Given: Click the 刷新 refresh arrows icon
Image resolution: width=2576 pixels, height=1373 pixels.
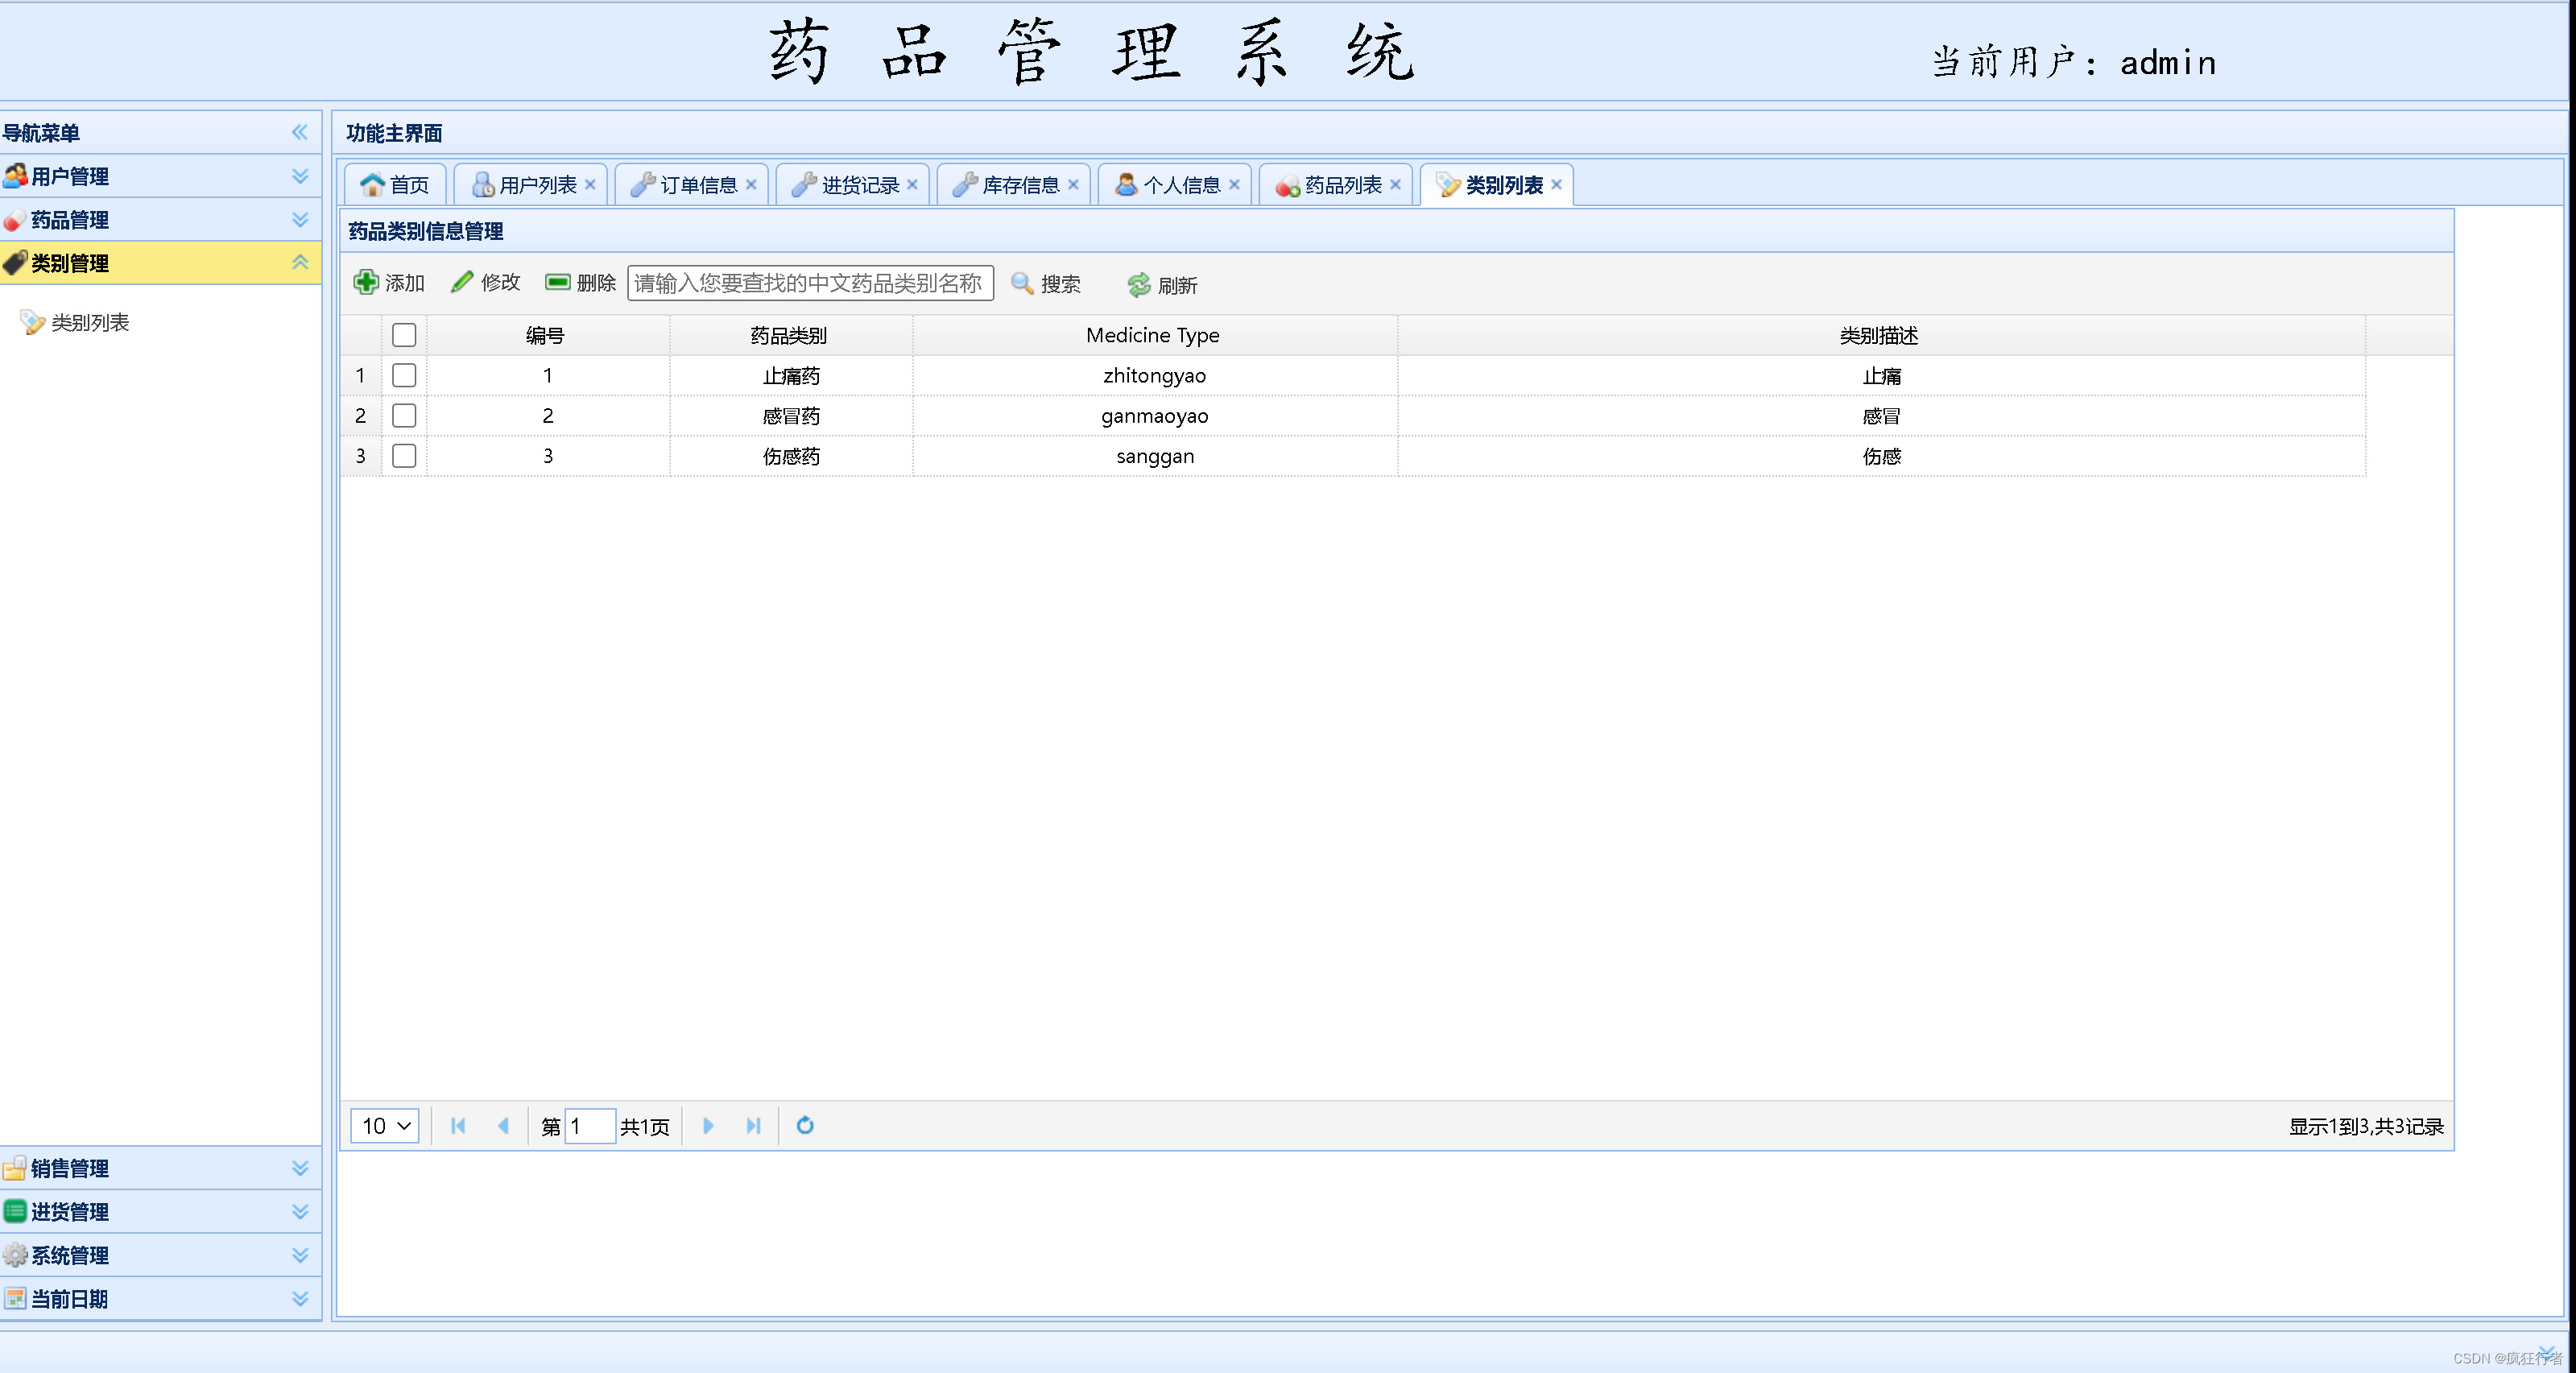Looking at the screenshot, I should click(1138, 285).
